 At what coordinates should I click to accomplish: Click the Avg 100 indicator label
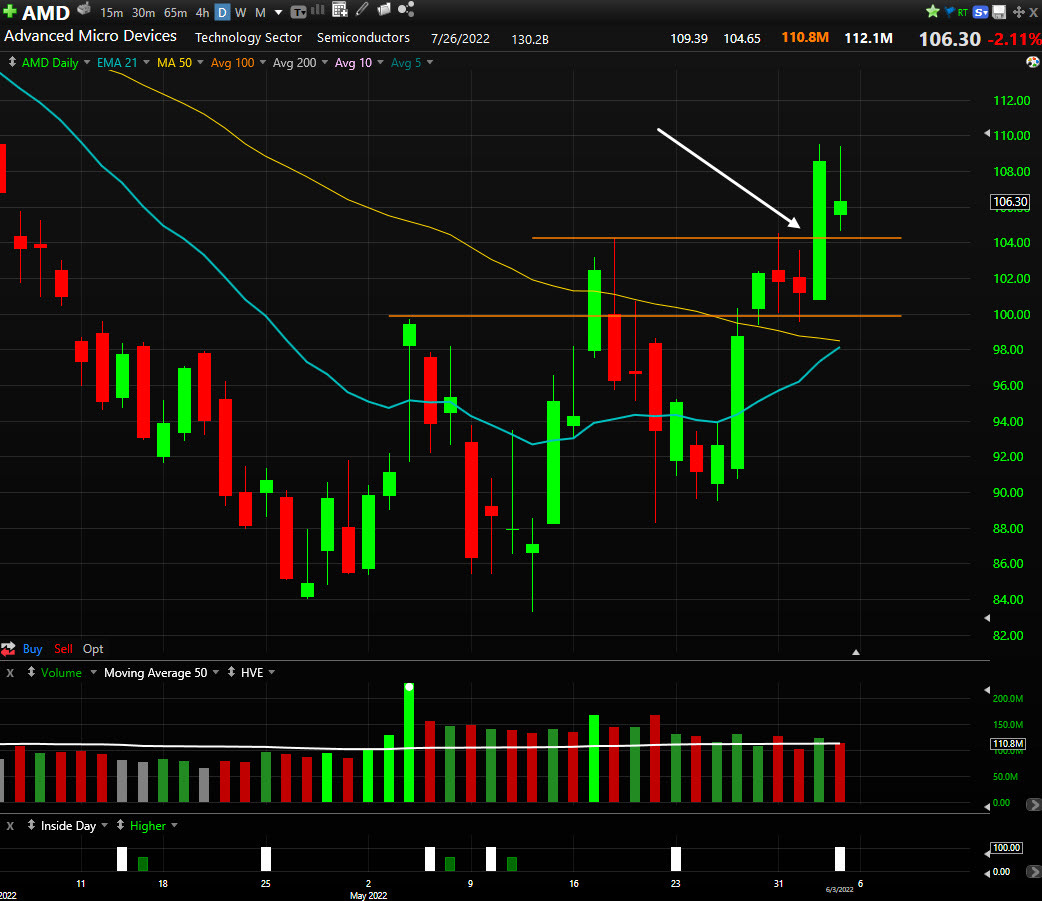(233, 62)
